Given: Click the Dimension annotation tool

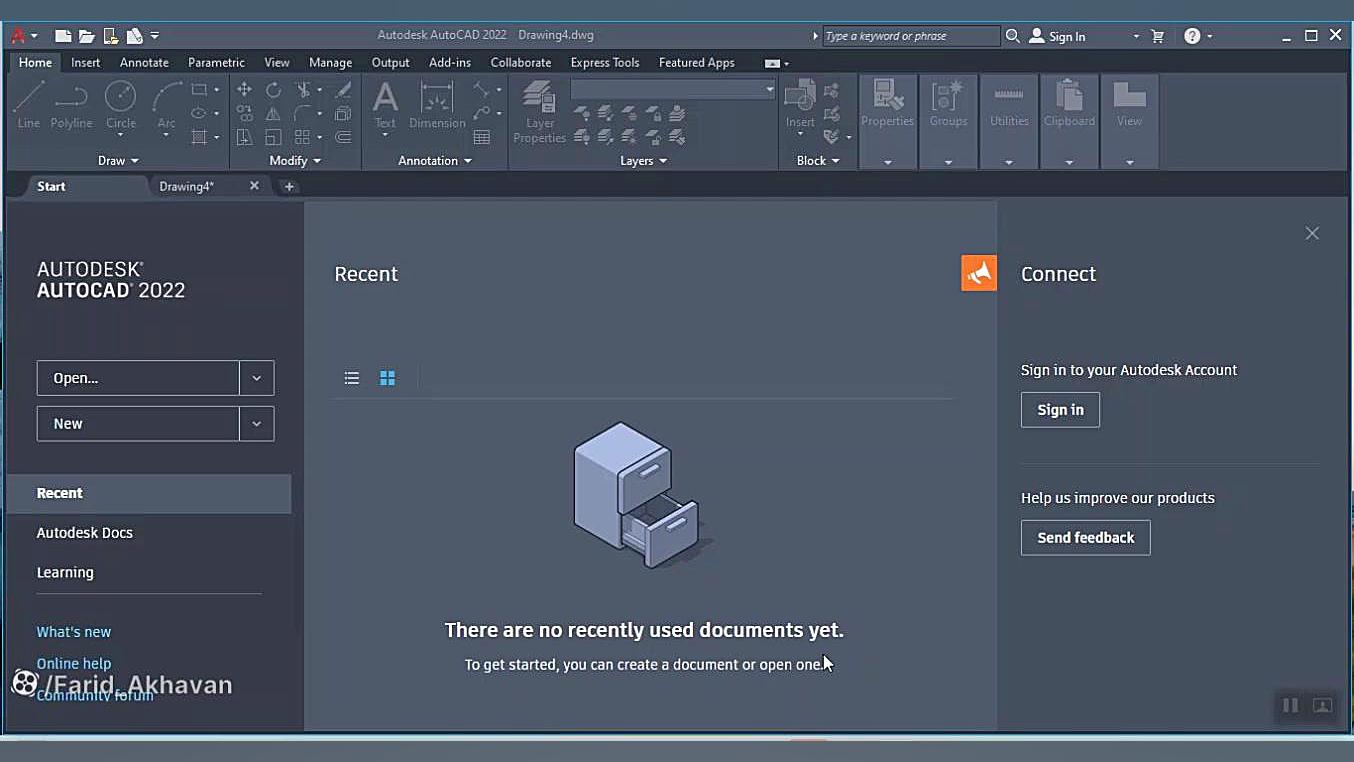Looking at the screenshot, I should (437, 106).
